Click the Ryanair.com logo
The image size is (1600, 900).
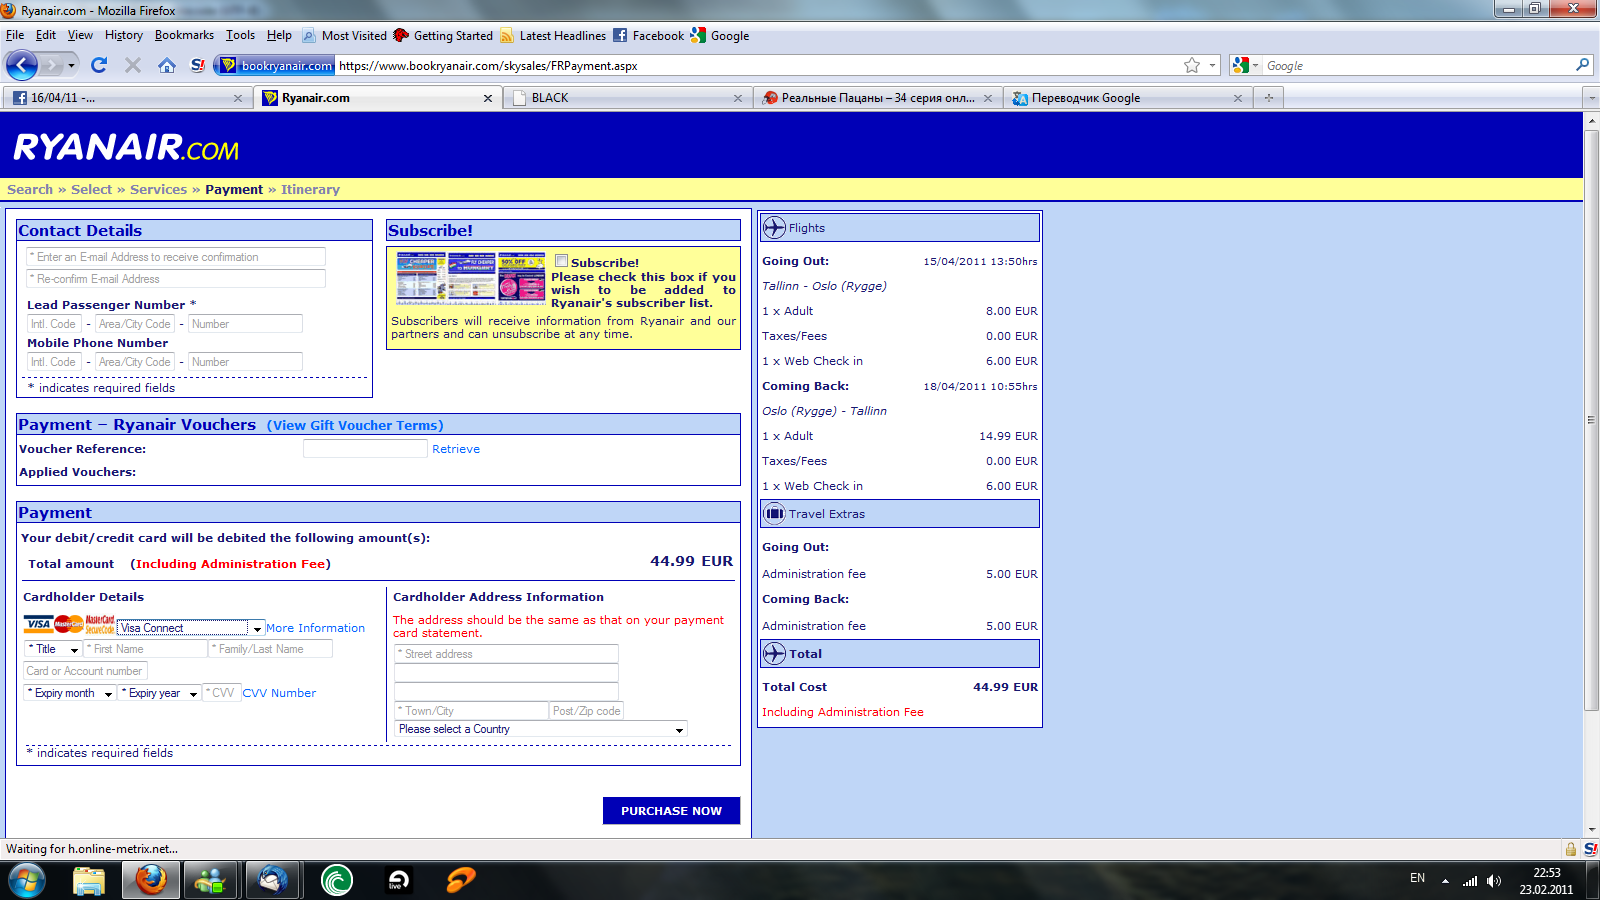(126, 148)
